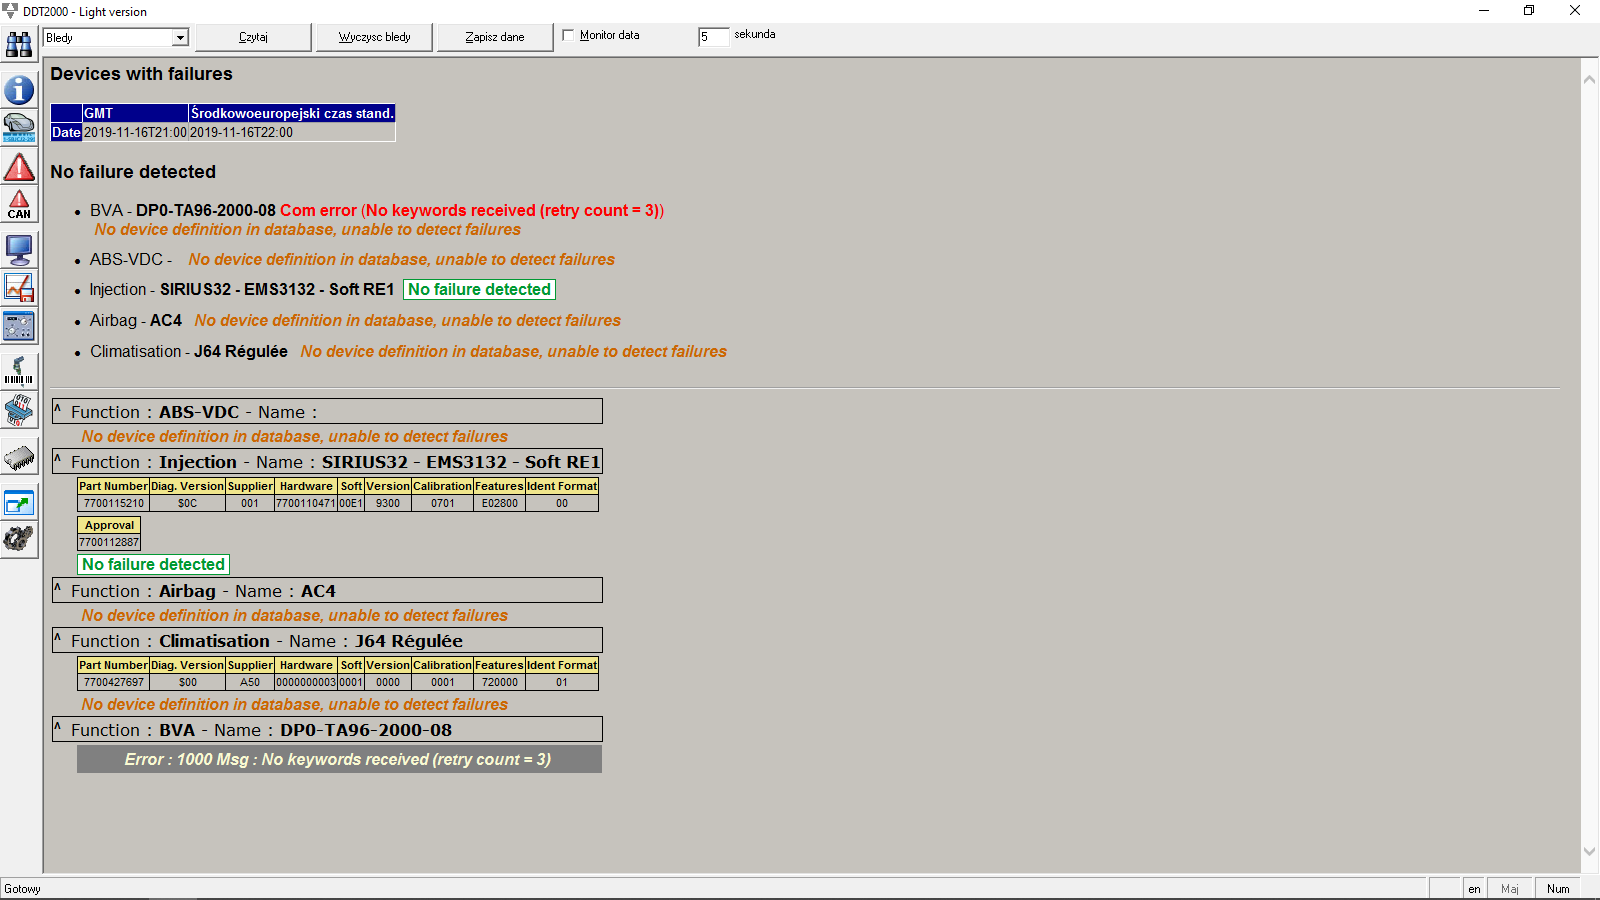Open the computer monitor screen icon

pyautogui.click(x=19, y=249)
